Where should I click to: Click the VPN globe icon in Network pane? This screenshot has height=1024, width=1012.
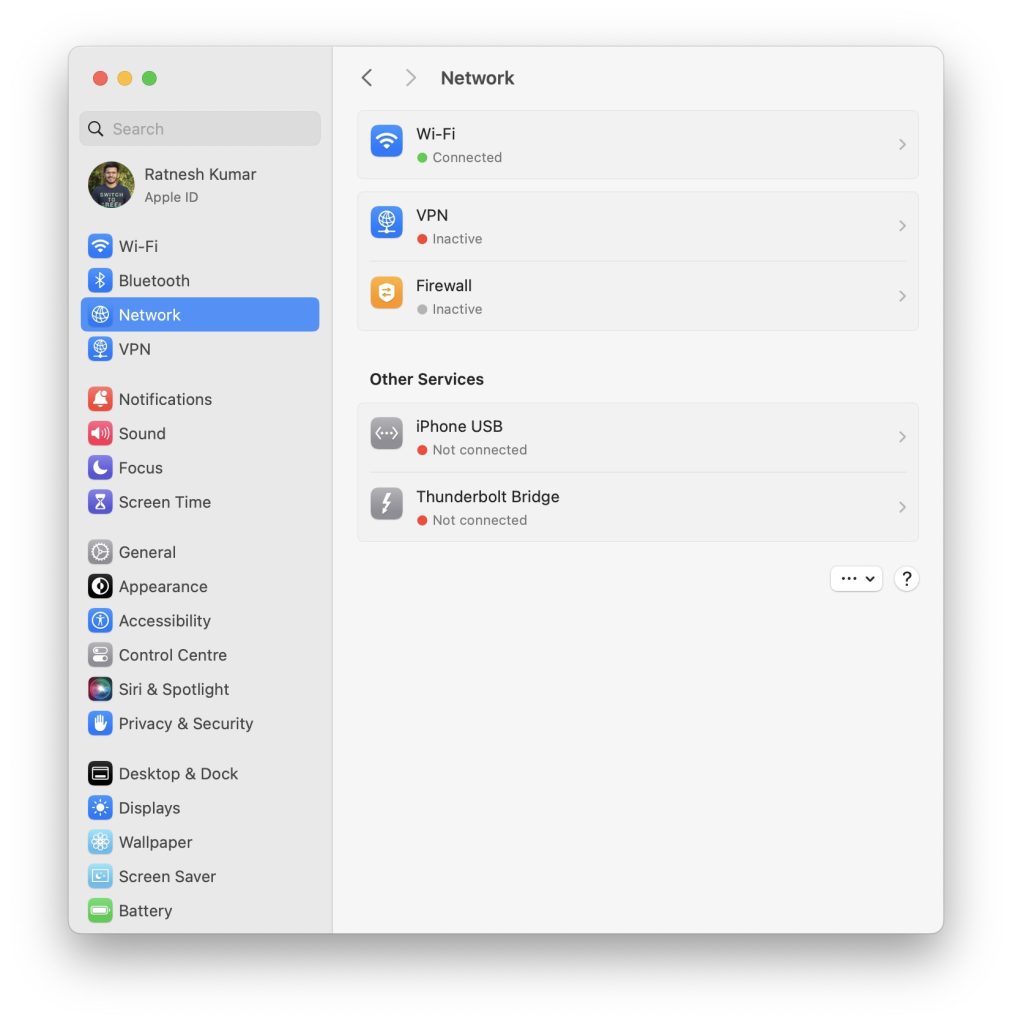pyautogui.click(x=387, y=222)
